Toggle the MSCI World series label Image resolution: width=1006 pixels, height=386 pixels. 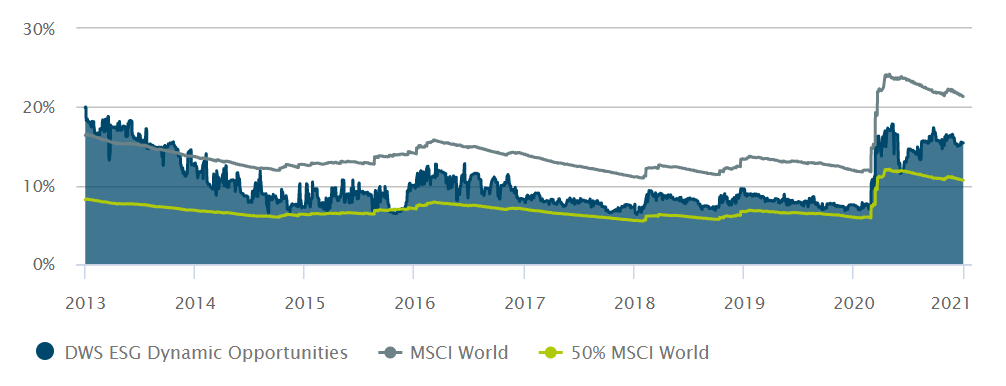459,352
